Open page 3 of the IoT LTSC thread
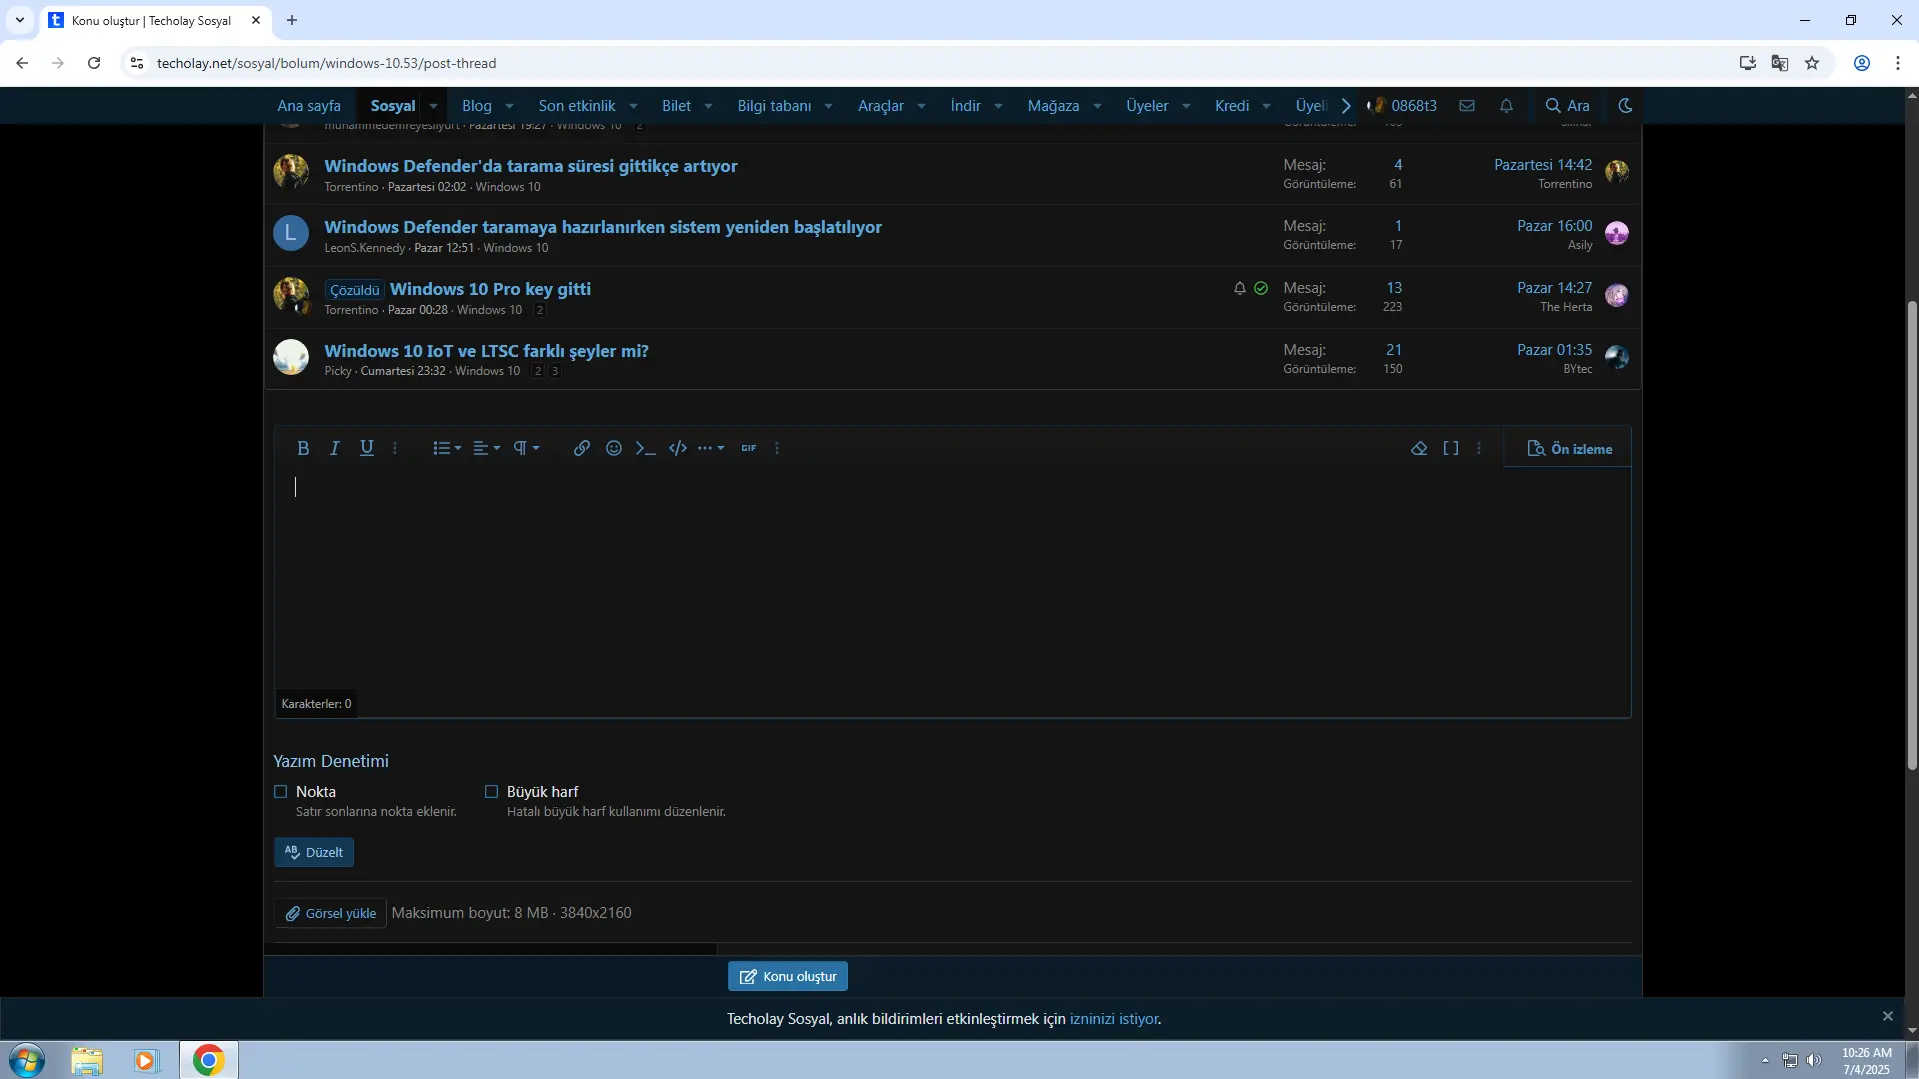Screen dimensions: 1919x1079 coord(555,371)
